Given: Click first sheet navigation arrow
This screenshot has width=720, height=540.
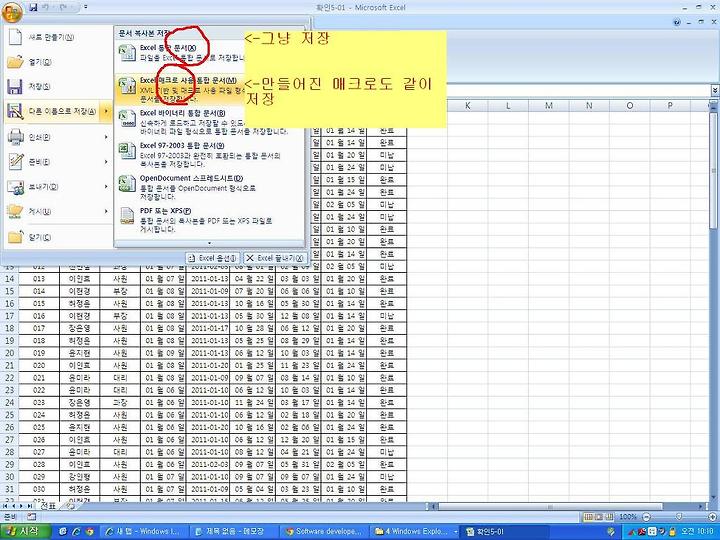Looking at the screenshot, I should point(5,506).
